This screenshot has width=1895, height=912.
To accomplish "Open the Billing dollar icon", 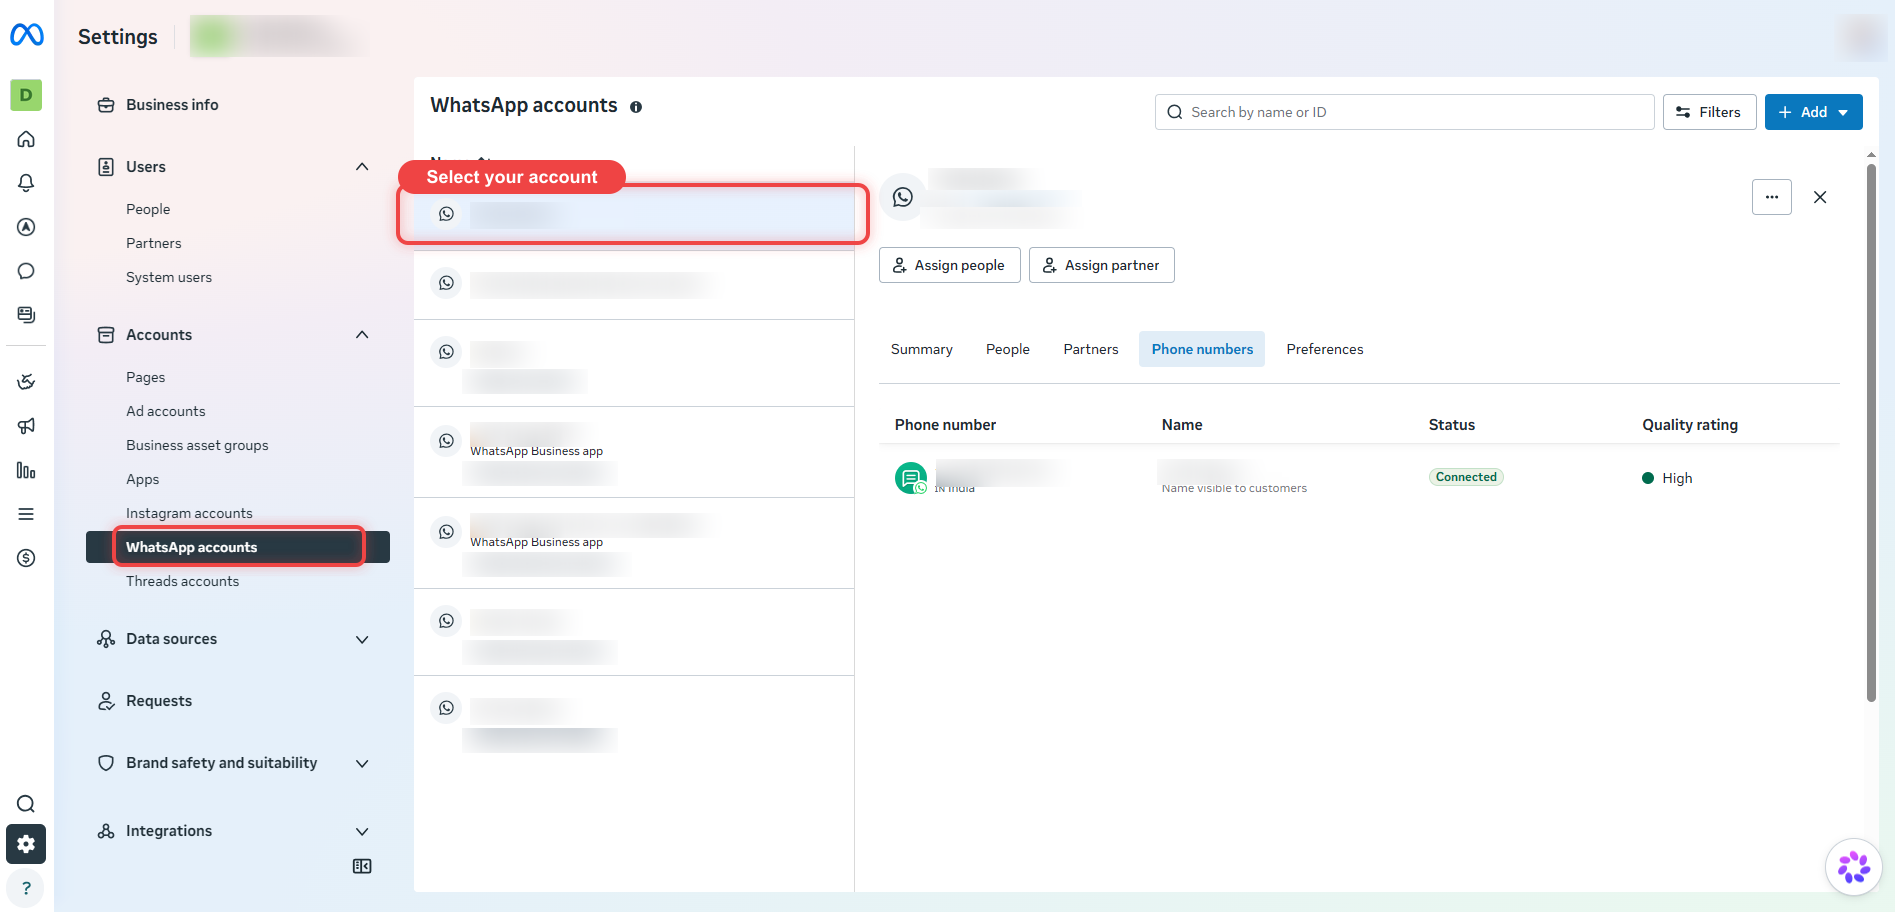I will point(26,558).
